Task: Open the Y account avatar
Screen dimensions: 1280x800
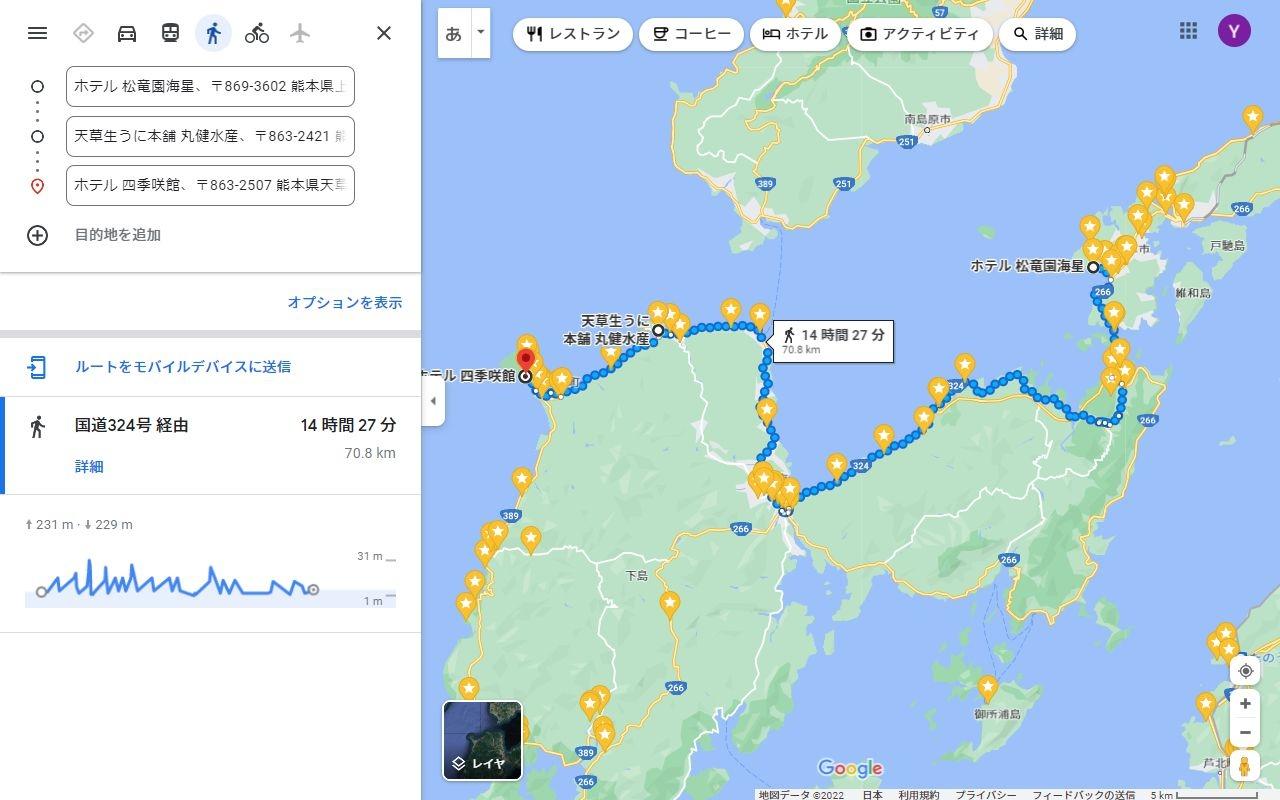Action: click(1234, 31)
